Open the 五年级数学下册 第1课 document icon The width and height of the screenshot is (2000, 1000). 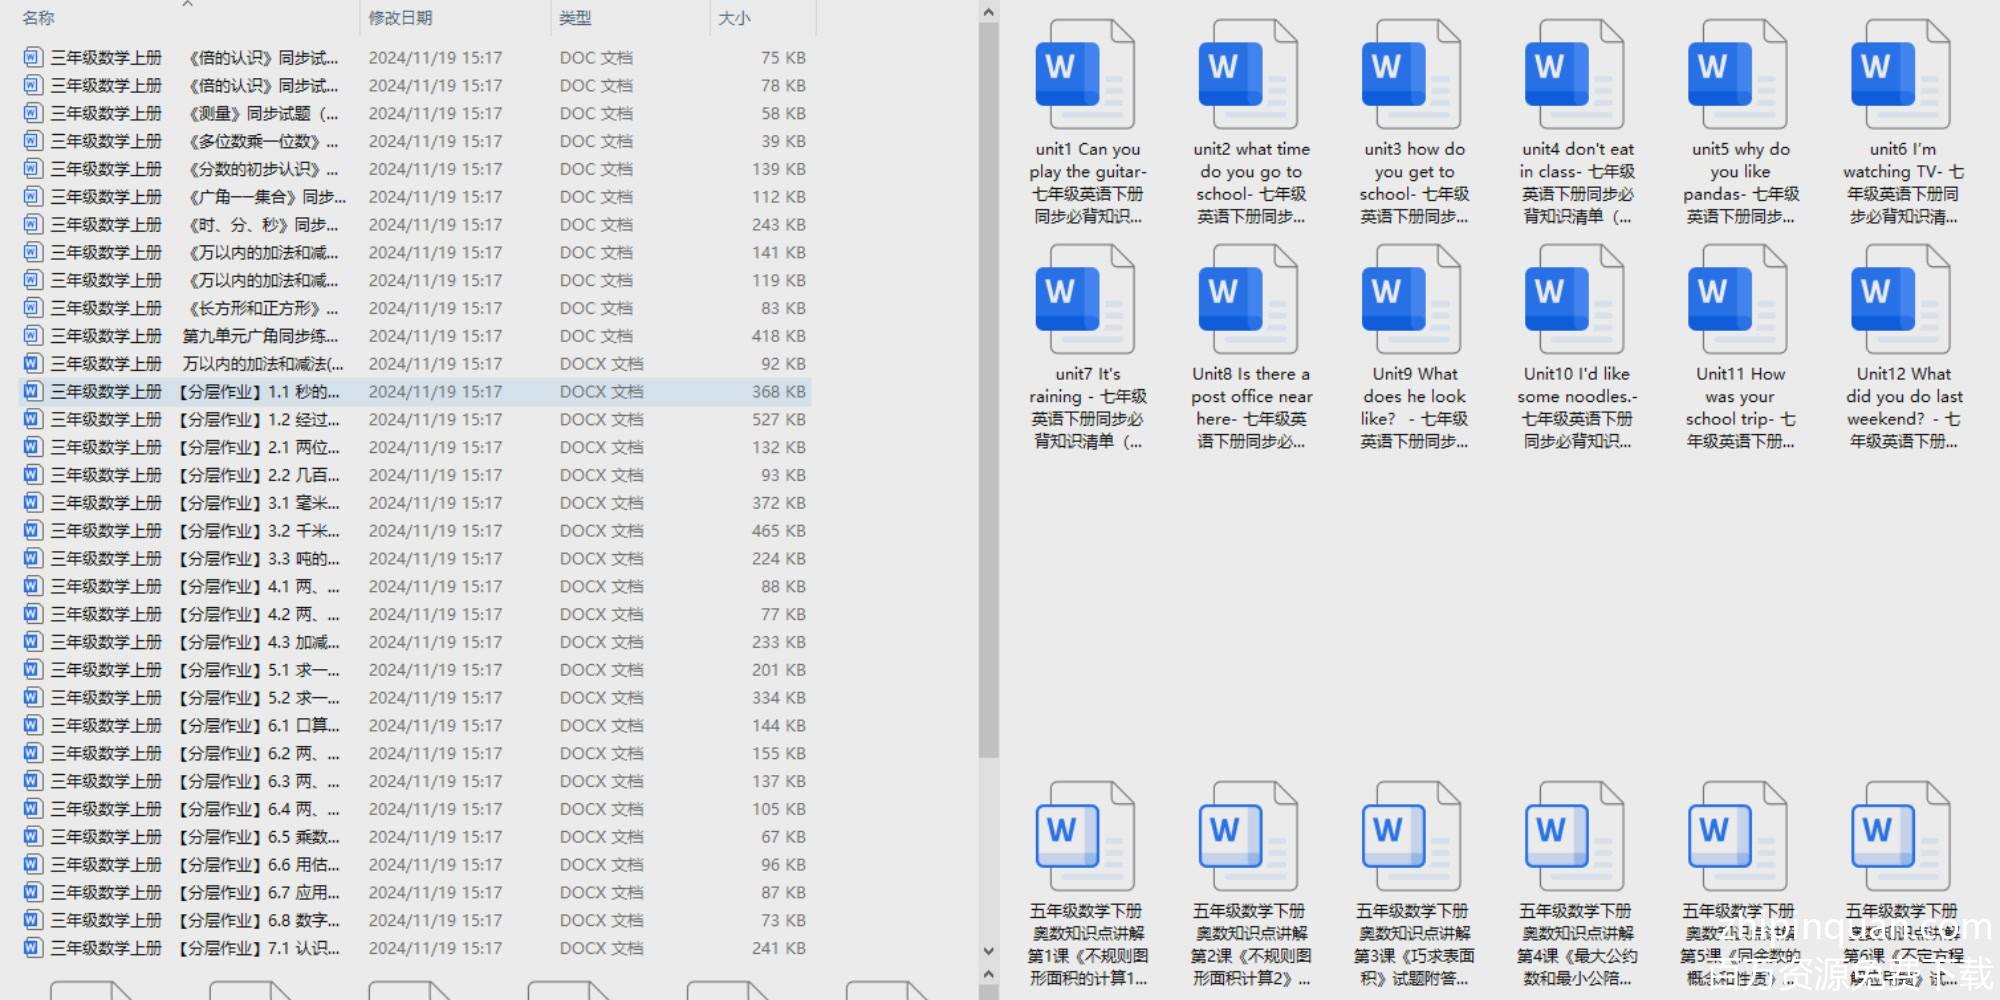click(1085, 837)
